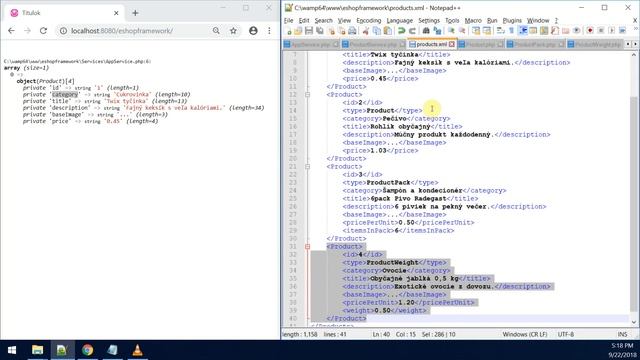Switch to Chrome via taskbar icon
Image resolution: width=640 pixels, height=360 pixels.
[87, 350]
